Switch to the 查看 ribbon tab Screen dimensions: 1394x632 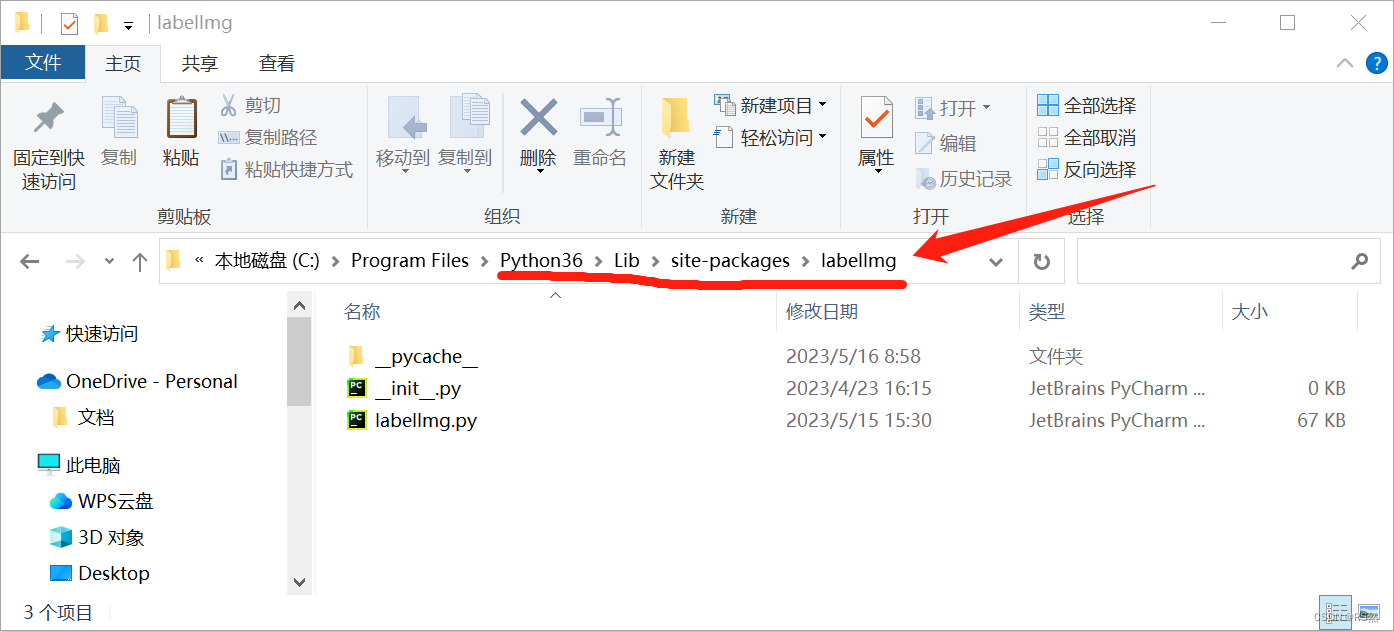coord(277,64)
